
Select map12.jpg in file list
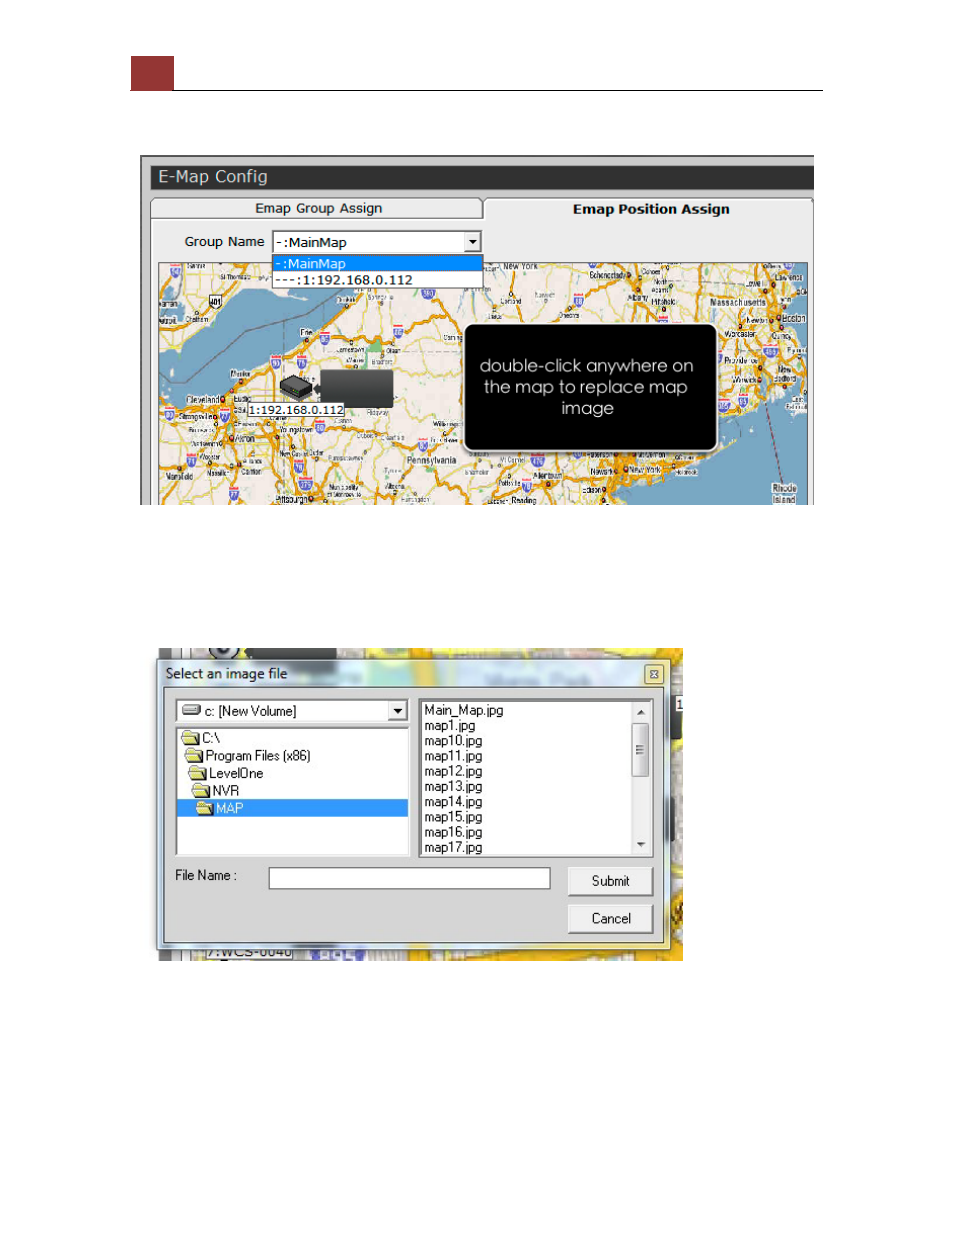[453, 771]
